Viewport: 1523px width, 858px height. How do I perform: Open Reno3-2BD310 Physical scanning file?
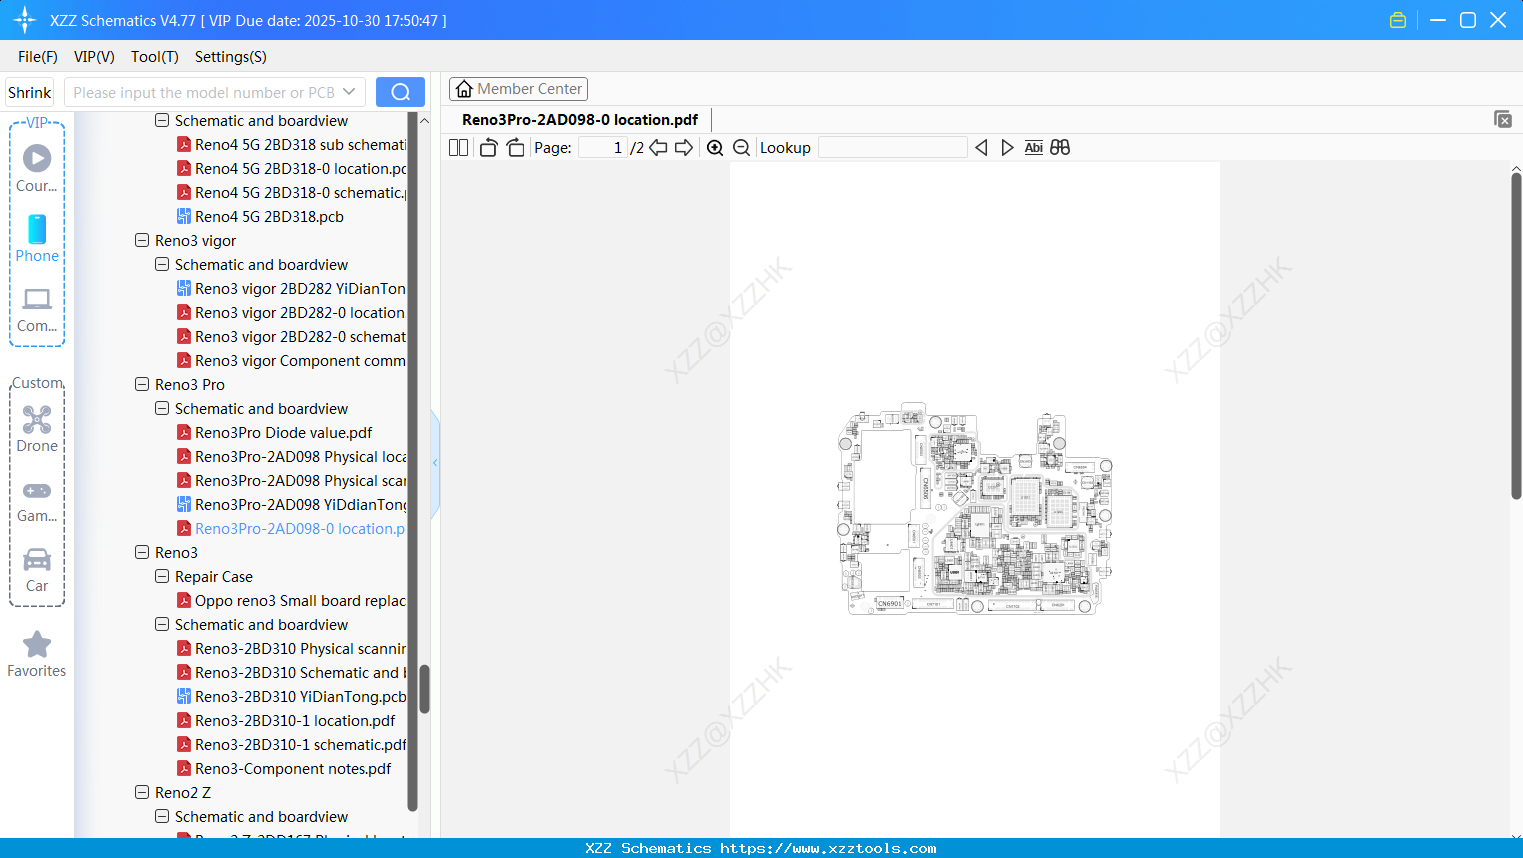point(292,648)
